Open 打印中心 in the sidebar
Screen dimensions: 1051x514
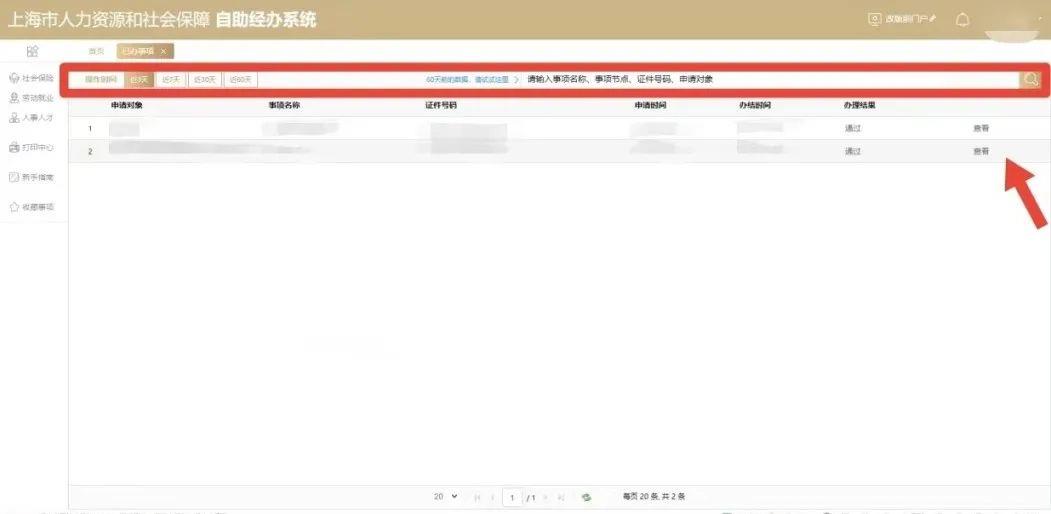[x=32, y=147]
